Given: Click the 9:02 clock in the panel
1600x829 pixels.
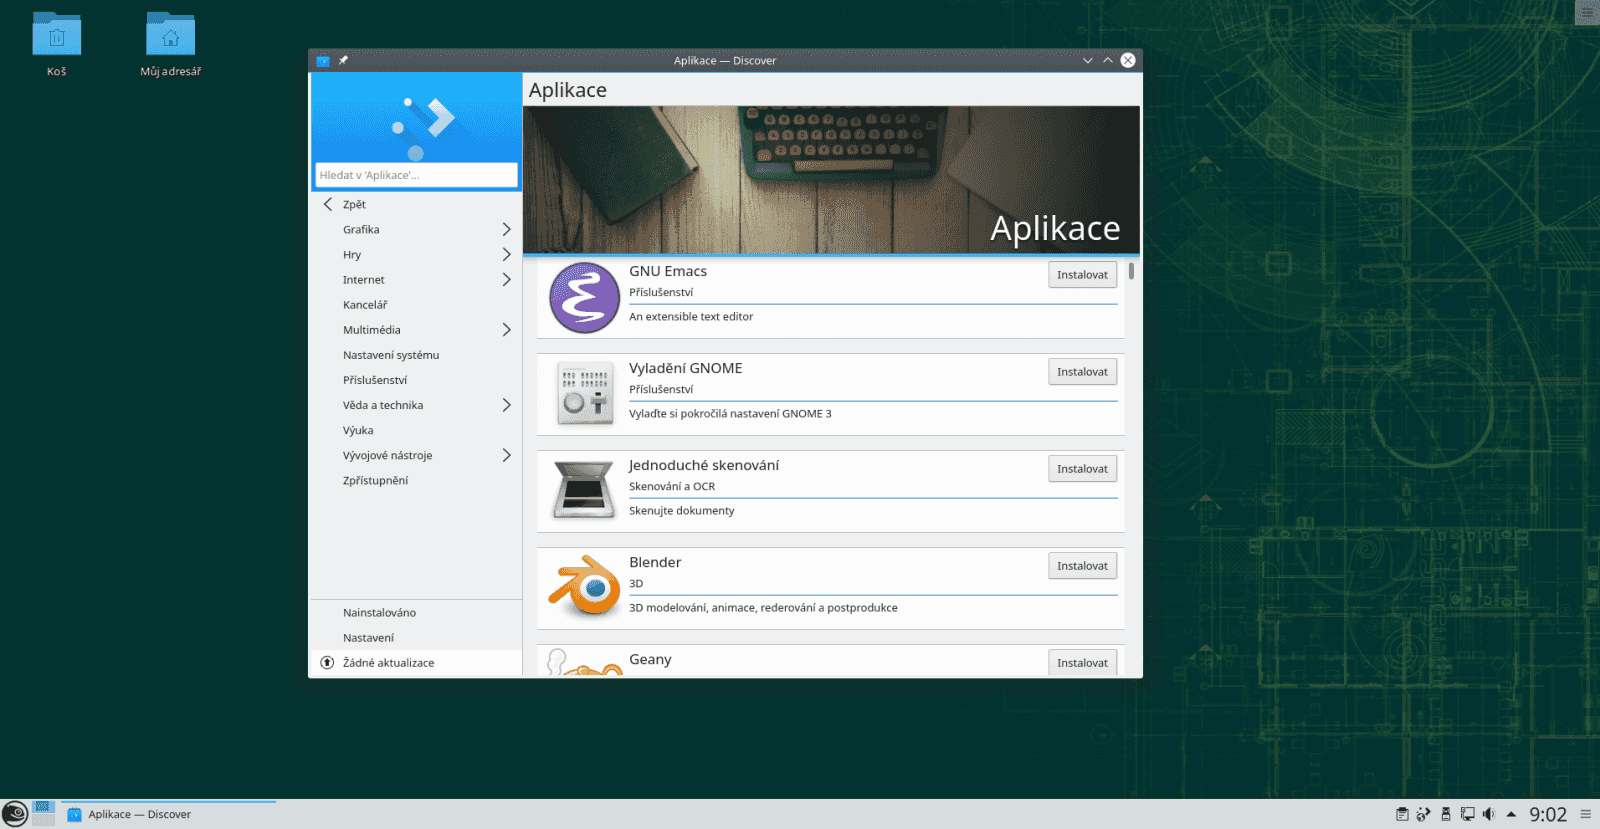Looking at the screenshot, I should pyautogui.click(x=1548, y=815).
